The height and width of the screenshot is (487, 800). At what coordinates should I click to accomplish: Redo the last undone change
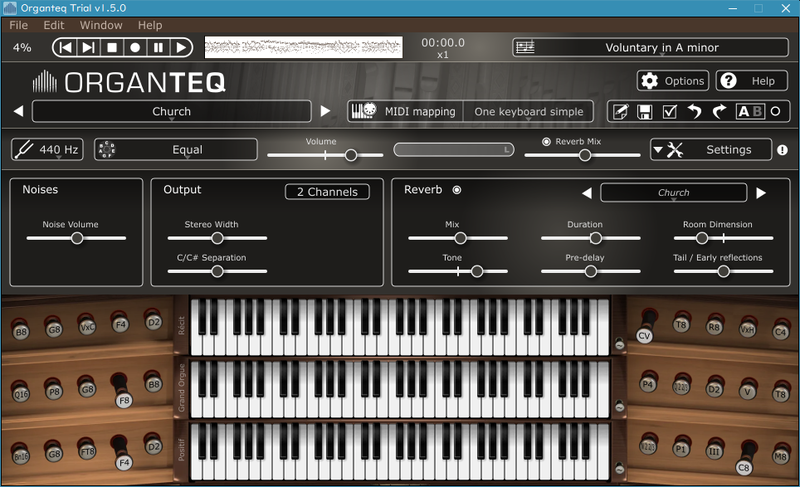coord(719,111)
